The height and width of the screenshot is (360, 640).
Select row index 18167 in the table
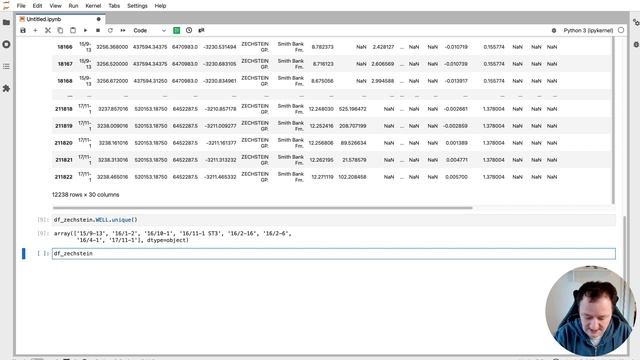click(64, 64)
